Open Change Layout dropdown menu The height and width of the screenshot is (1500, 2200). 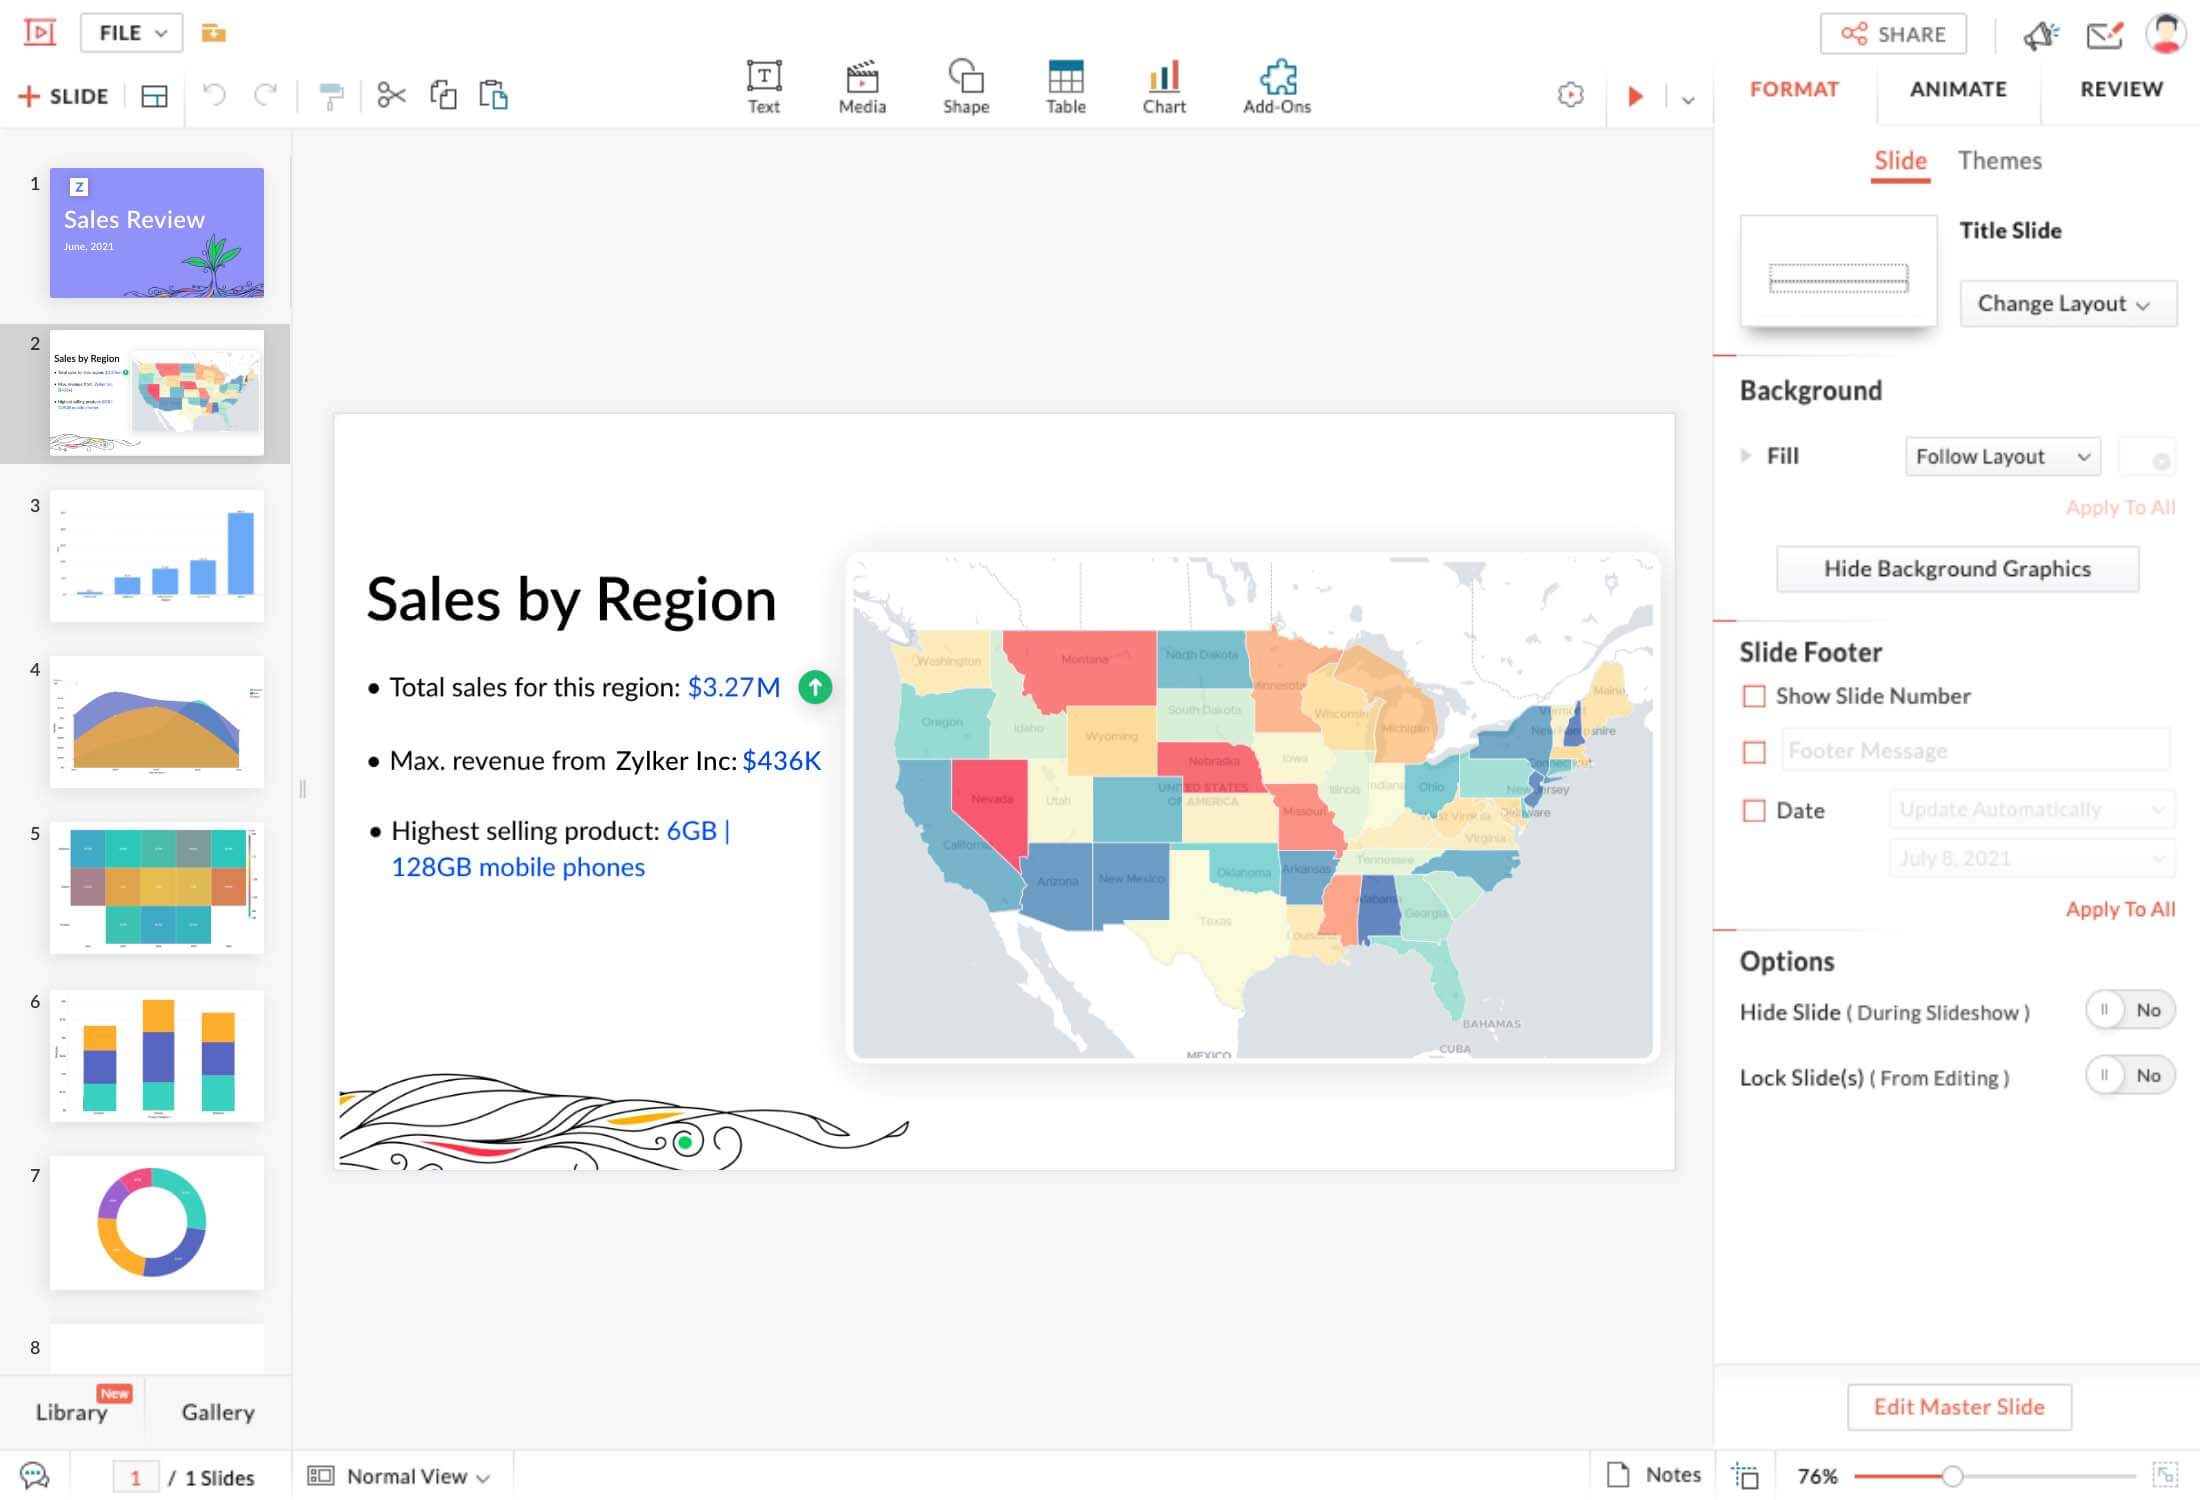point(2060,303)
